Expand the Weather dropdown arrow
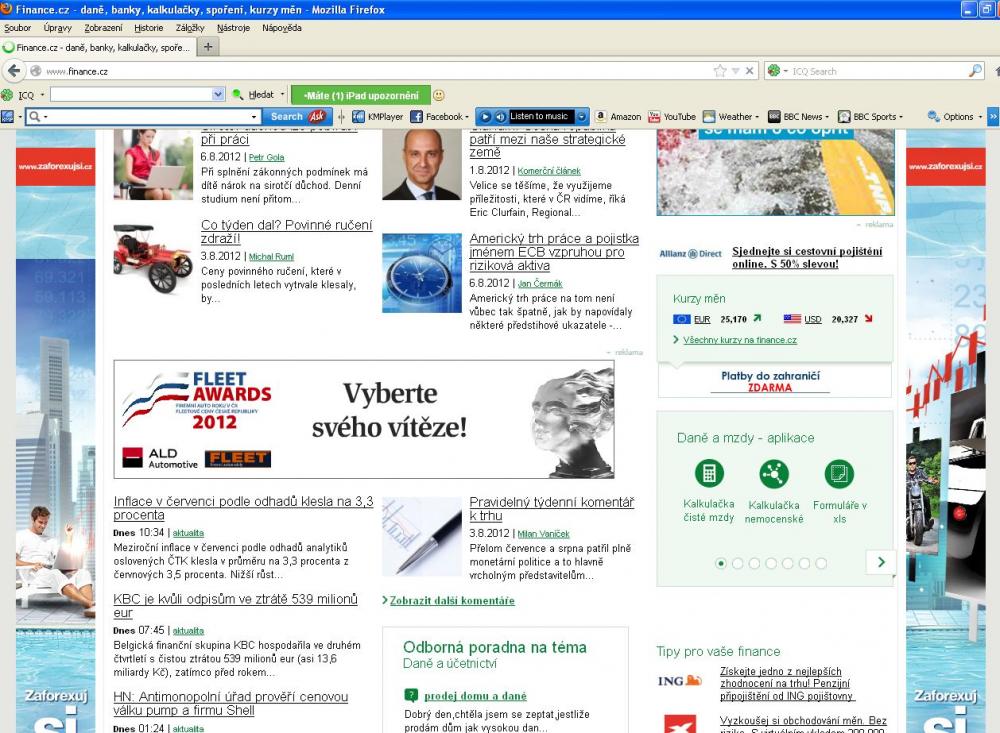Image resolution: width=1000 pixels, height=733 pixels. pos(757,117)
